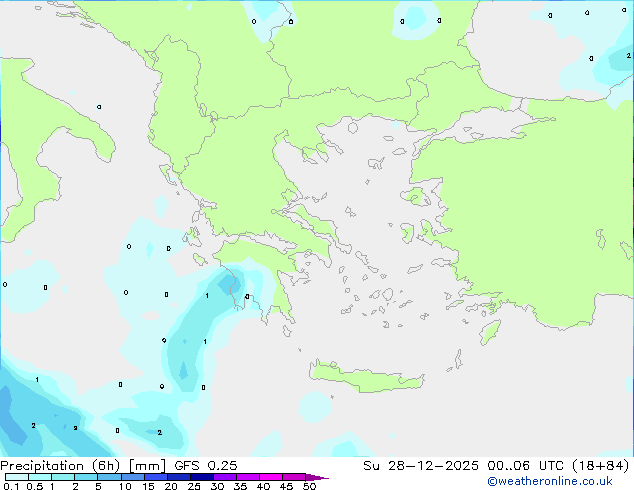
Task: Click the '45' legend scale value
Action: click(x=286, y=486)
